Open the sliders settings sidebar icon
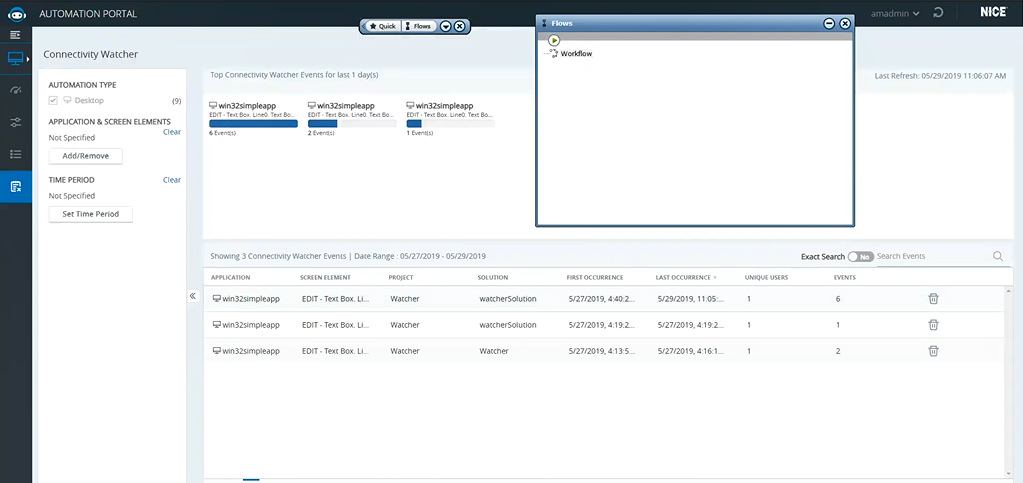The width and height of the screenshot is (1023, 483). click(15, 122)
